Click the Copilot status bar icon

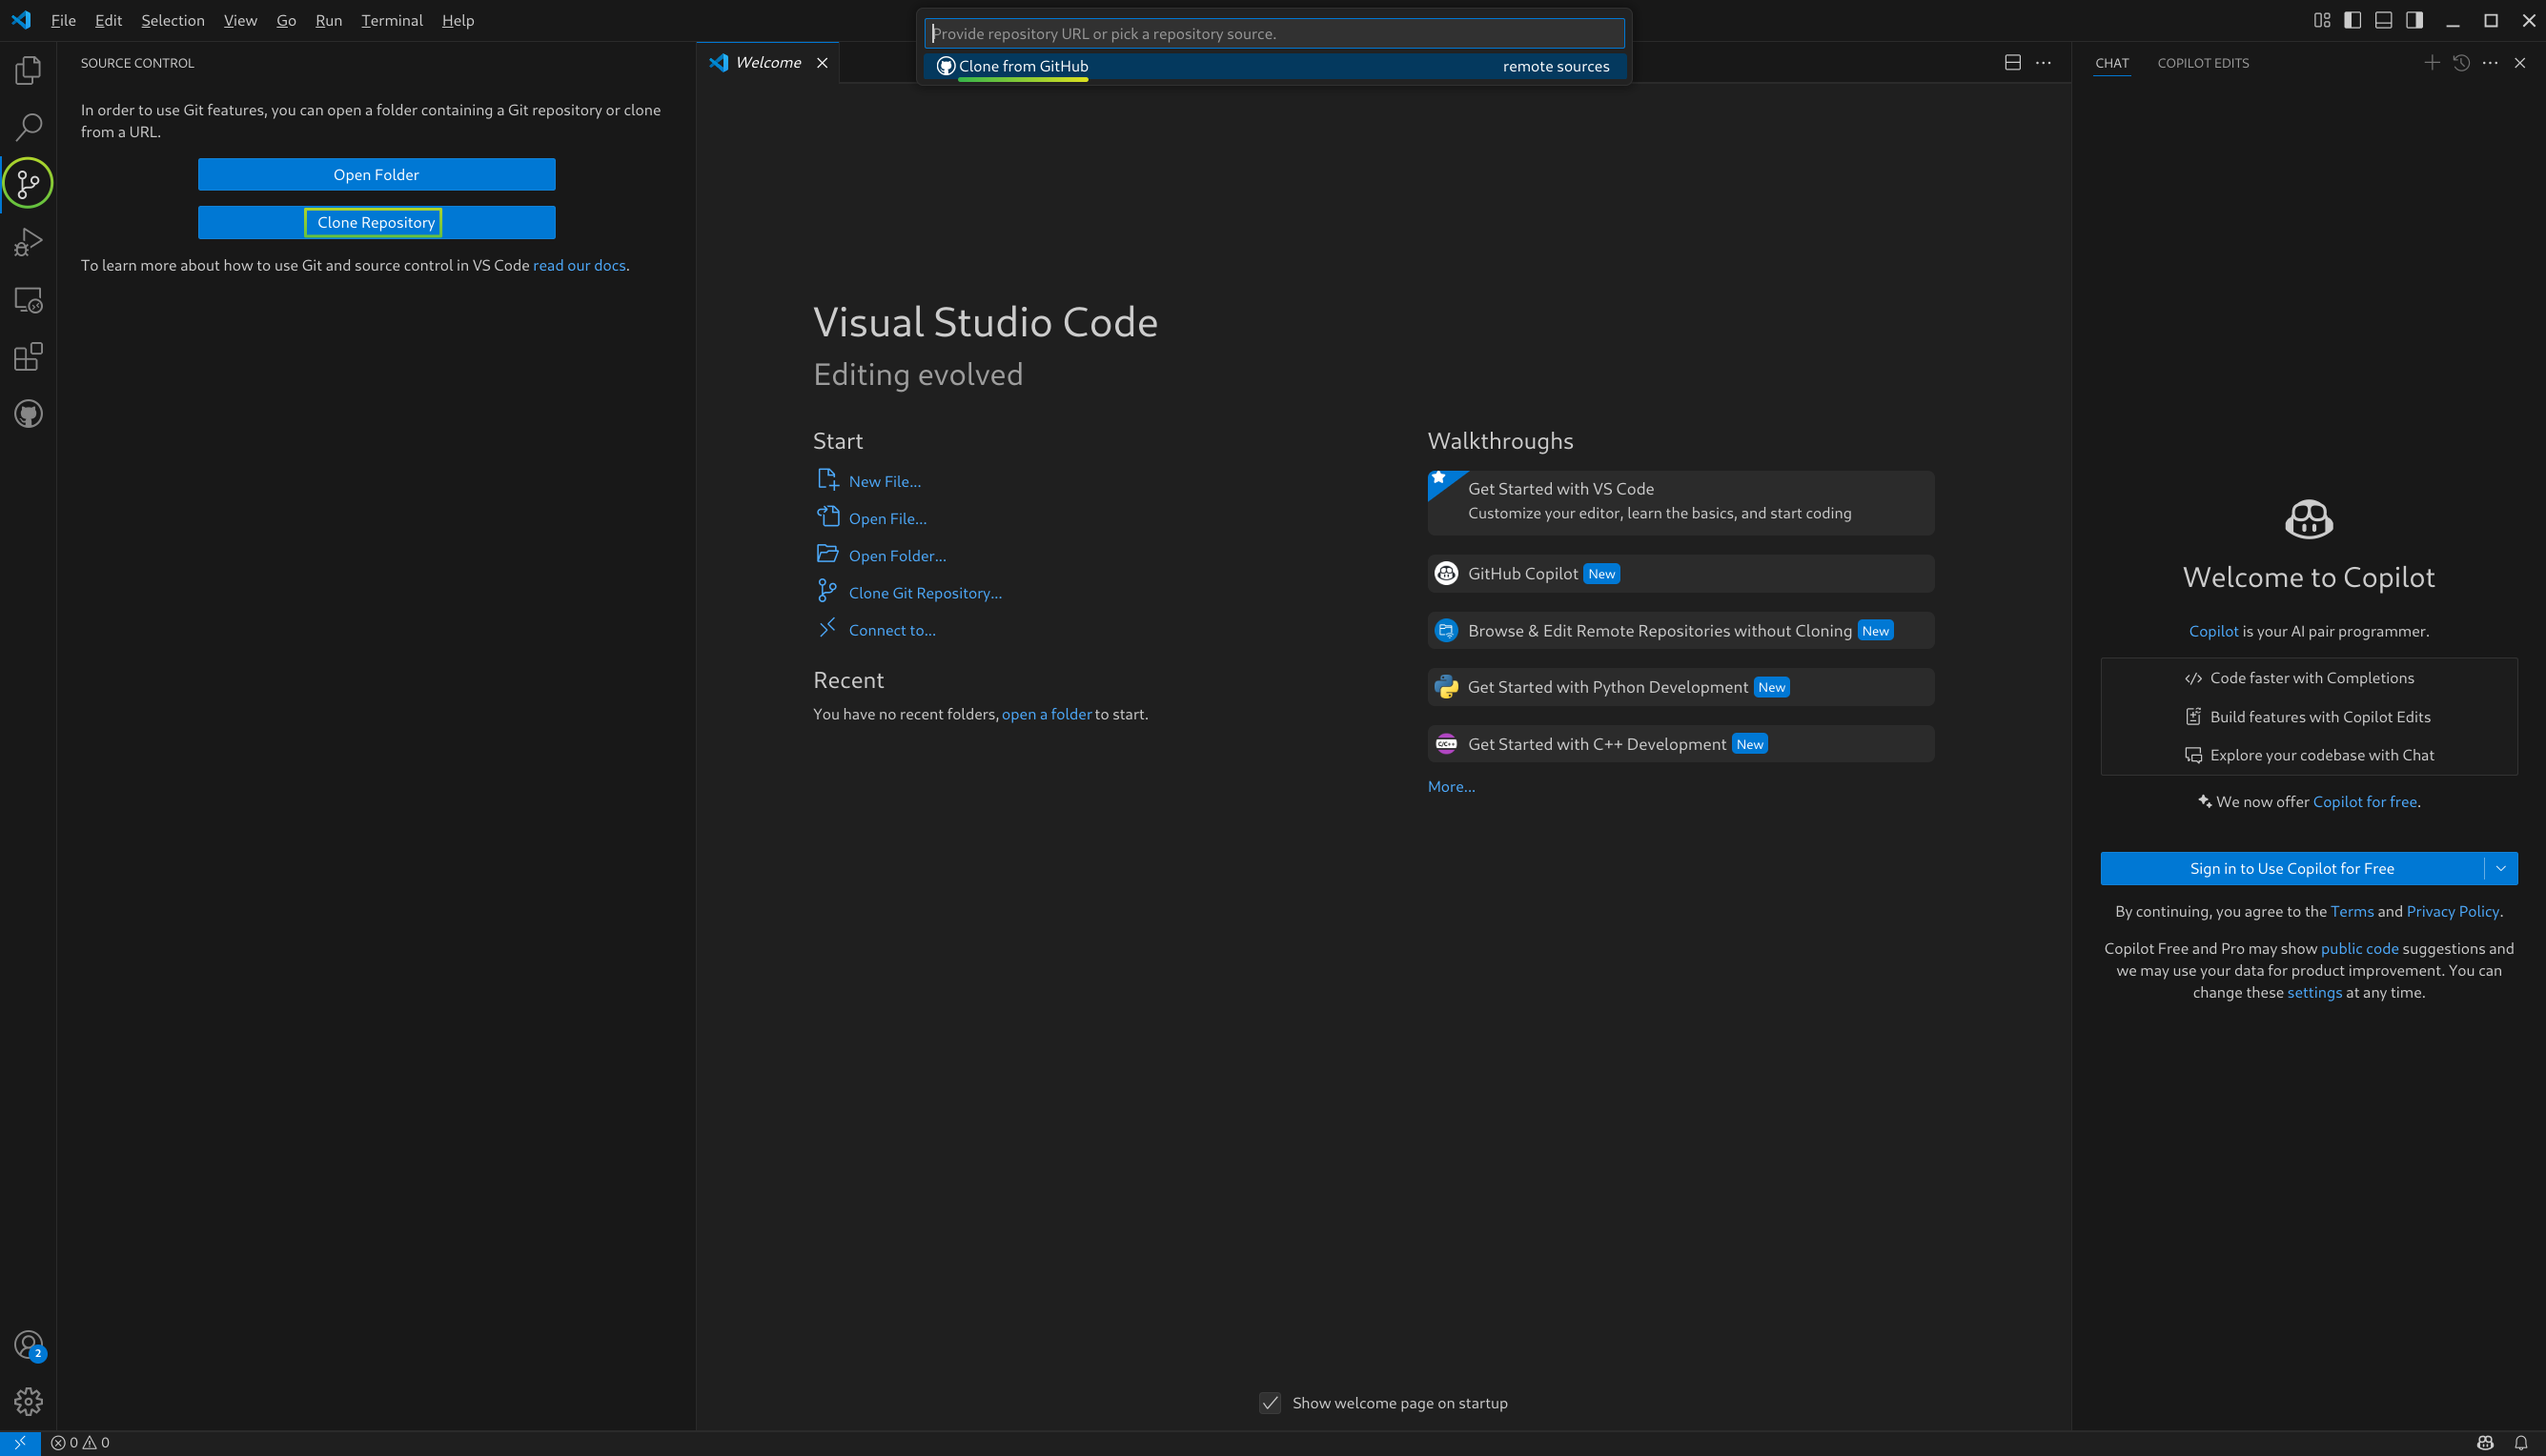2485,1443
